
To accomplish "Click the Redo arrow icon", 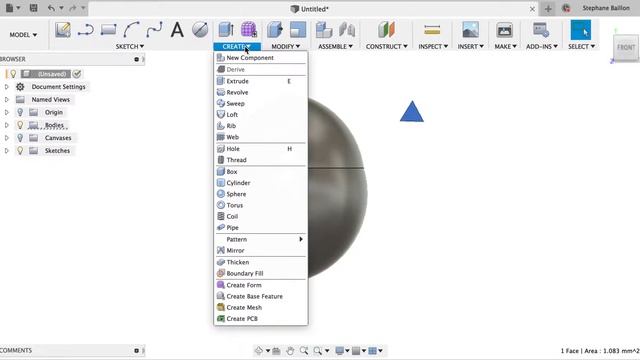I will (73, 8).
